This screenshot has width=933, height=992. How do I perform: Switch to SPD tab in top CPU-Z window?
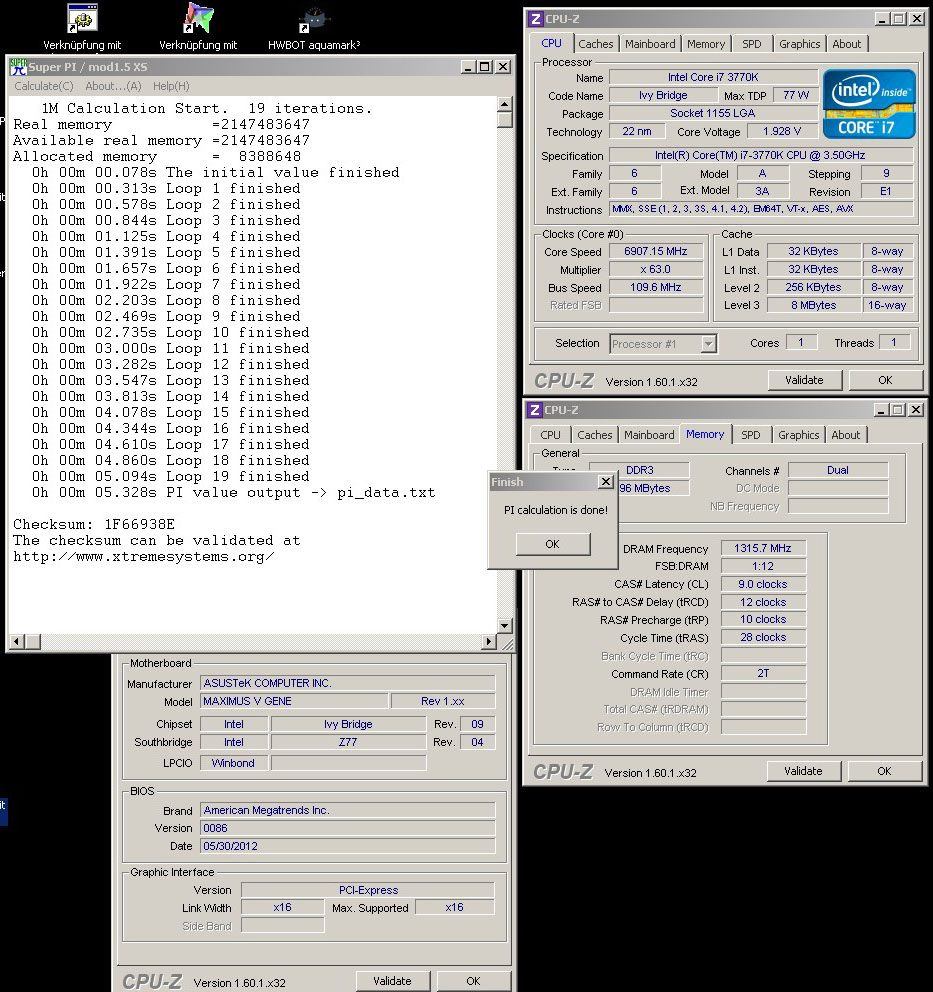coord(751,44)
